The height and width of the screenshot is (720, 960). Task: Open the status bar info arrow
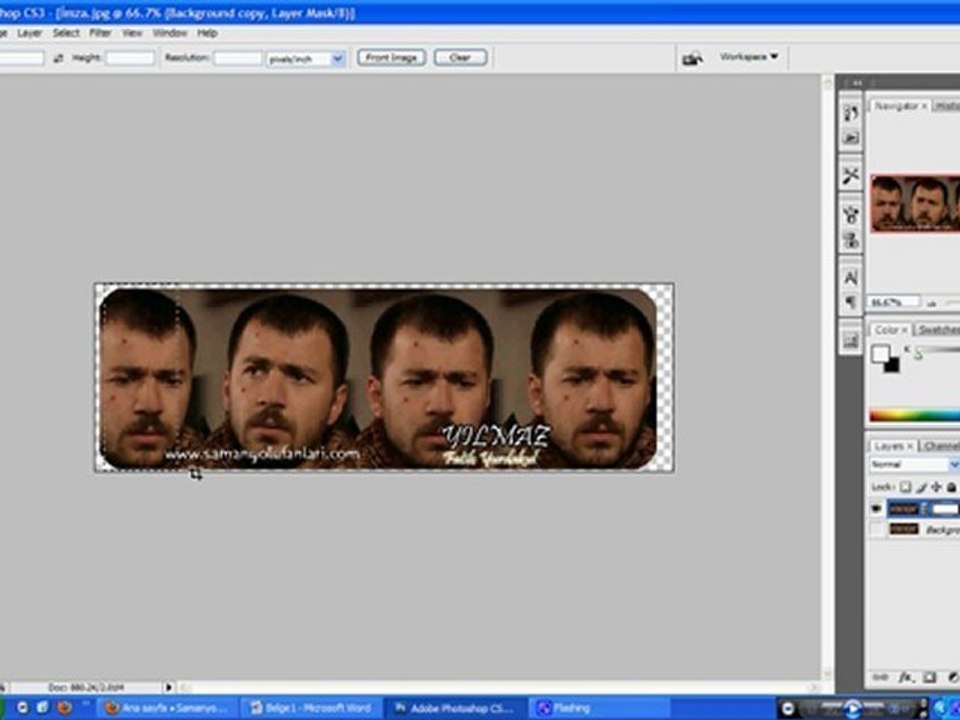pos(169,688)
